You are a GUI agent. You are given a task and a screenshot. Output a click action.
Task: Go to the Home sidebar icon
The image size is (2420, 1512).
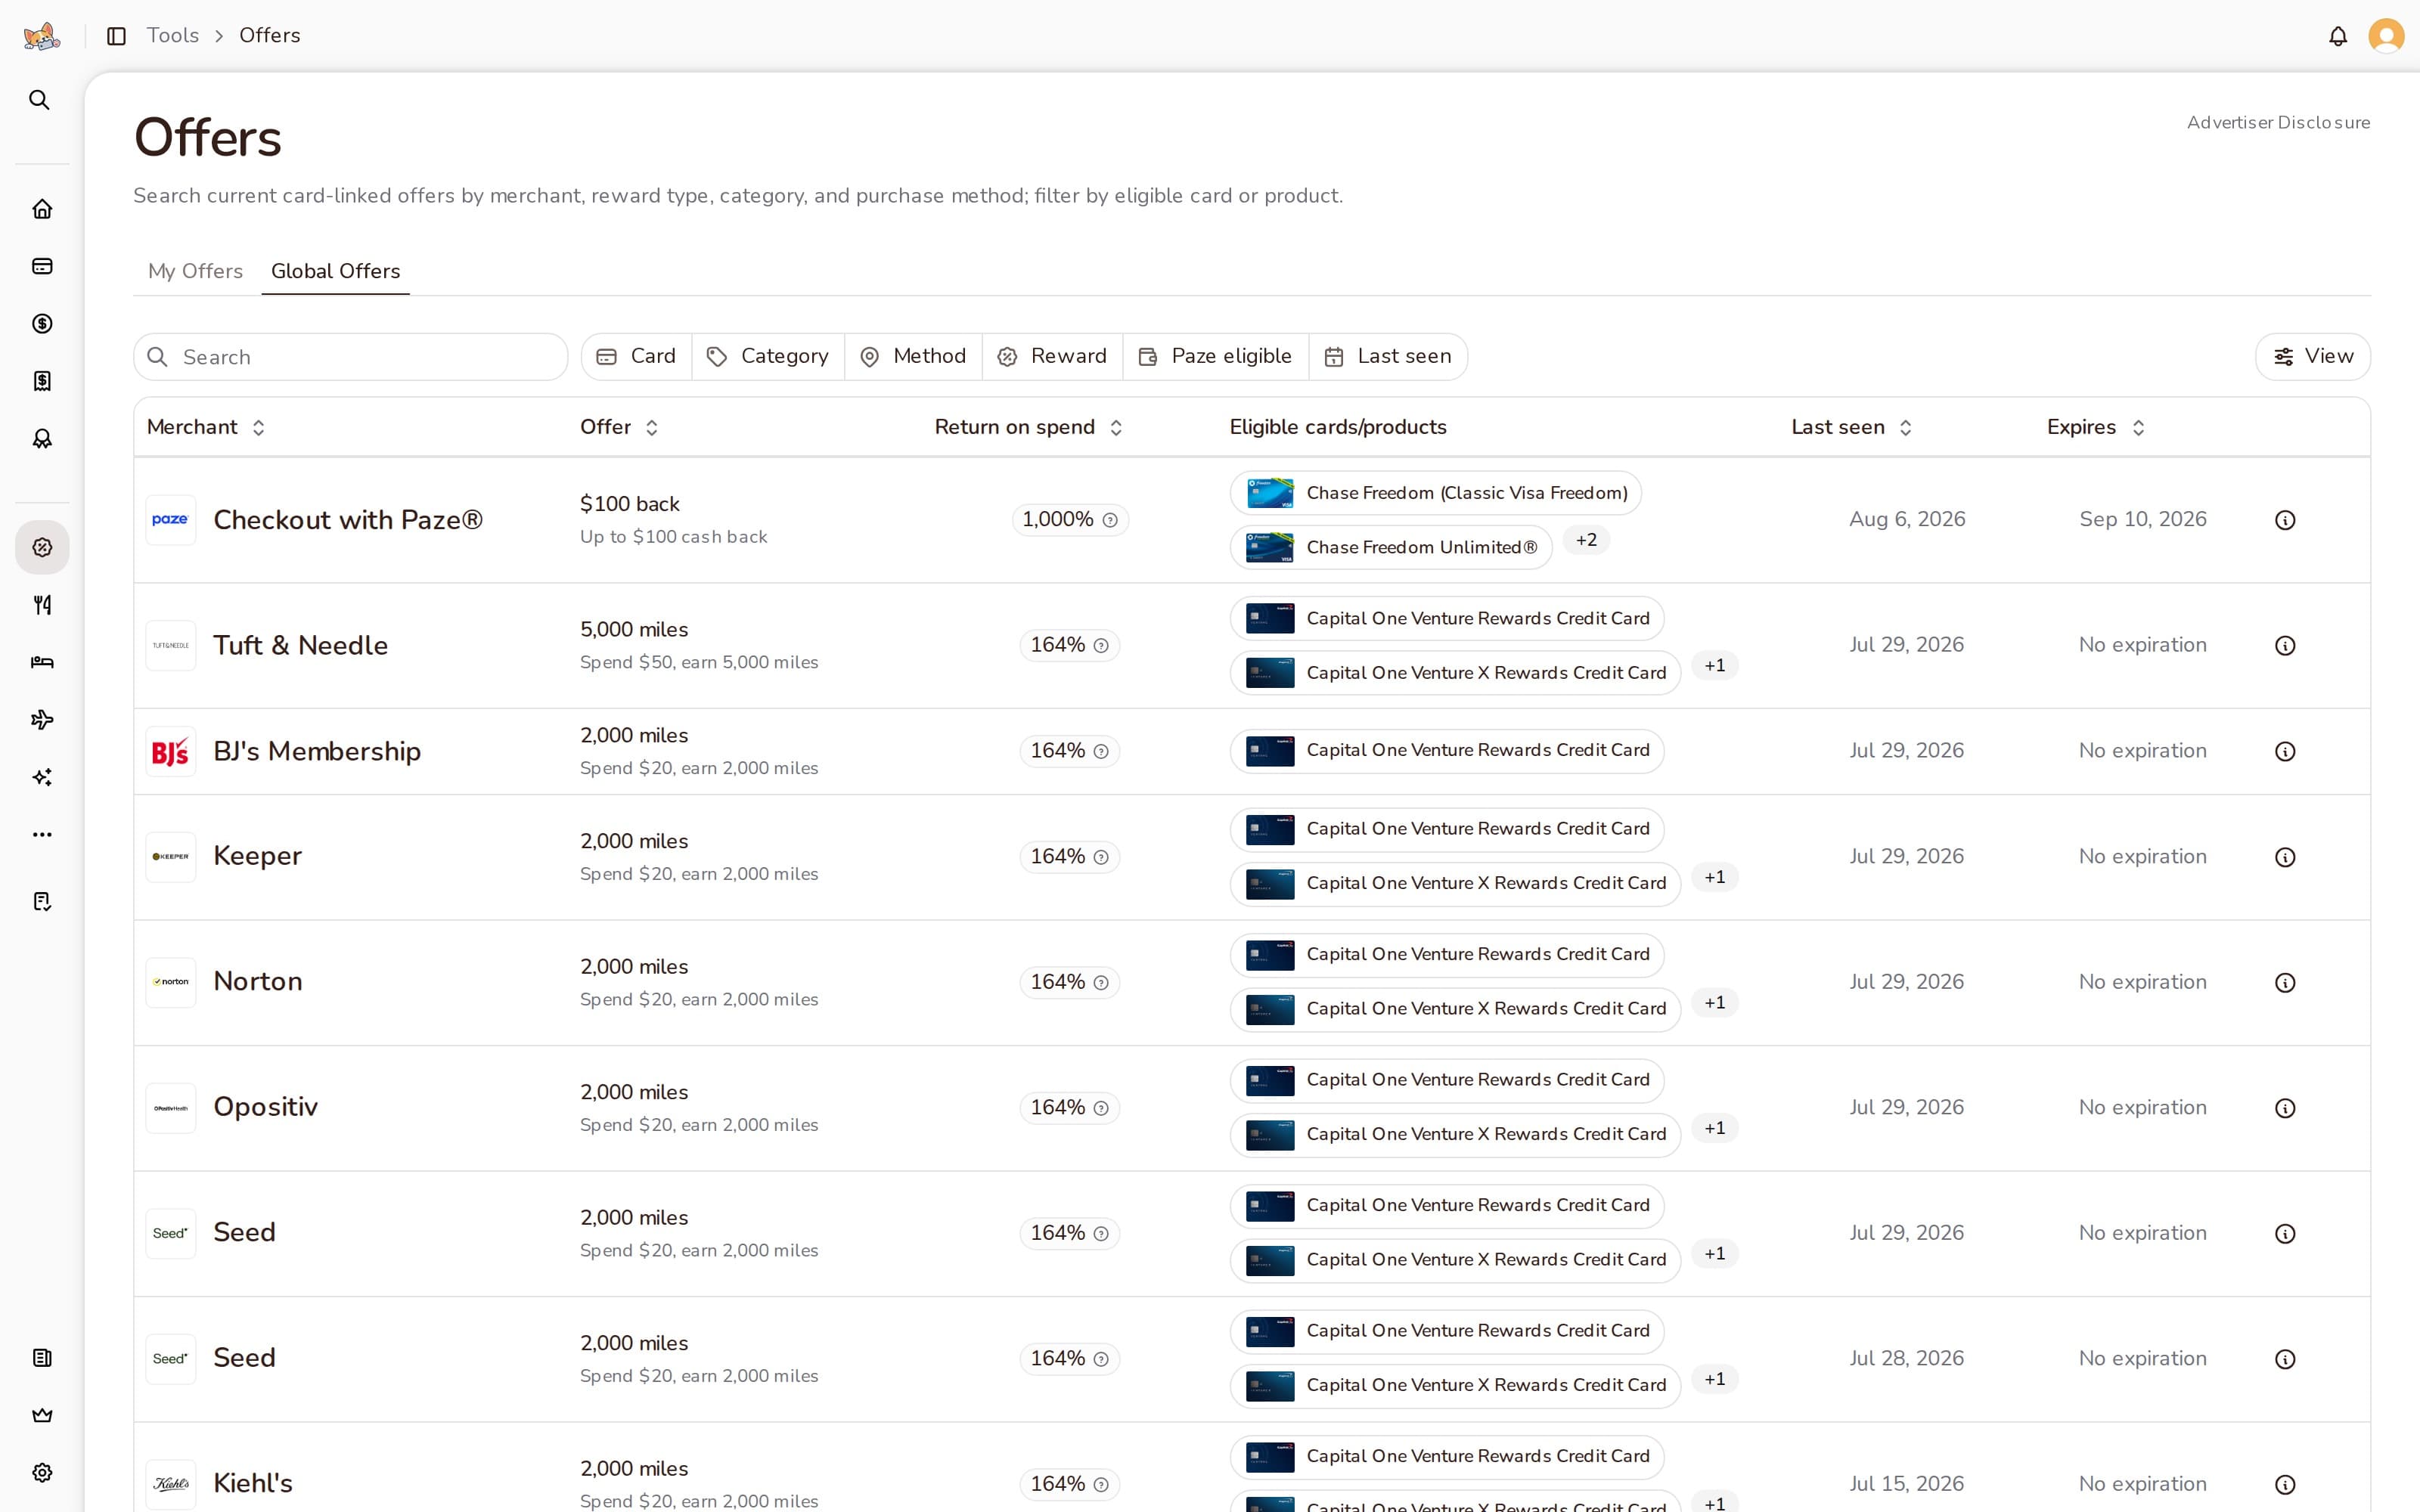click(42, 209)
